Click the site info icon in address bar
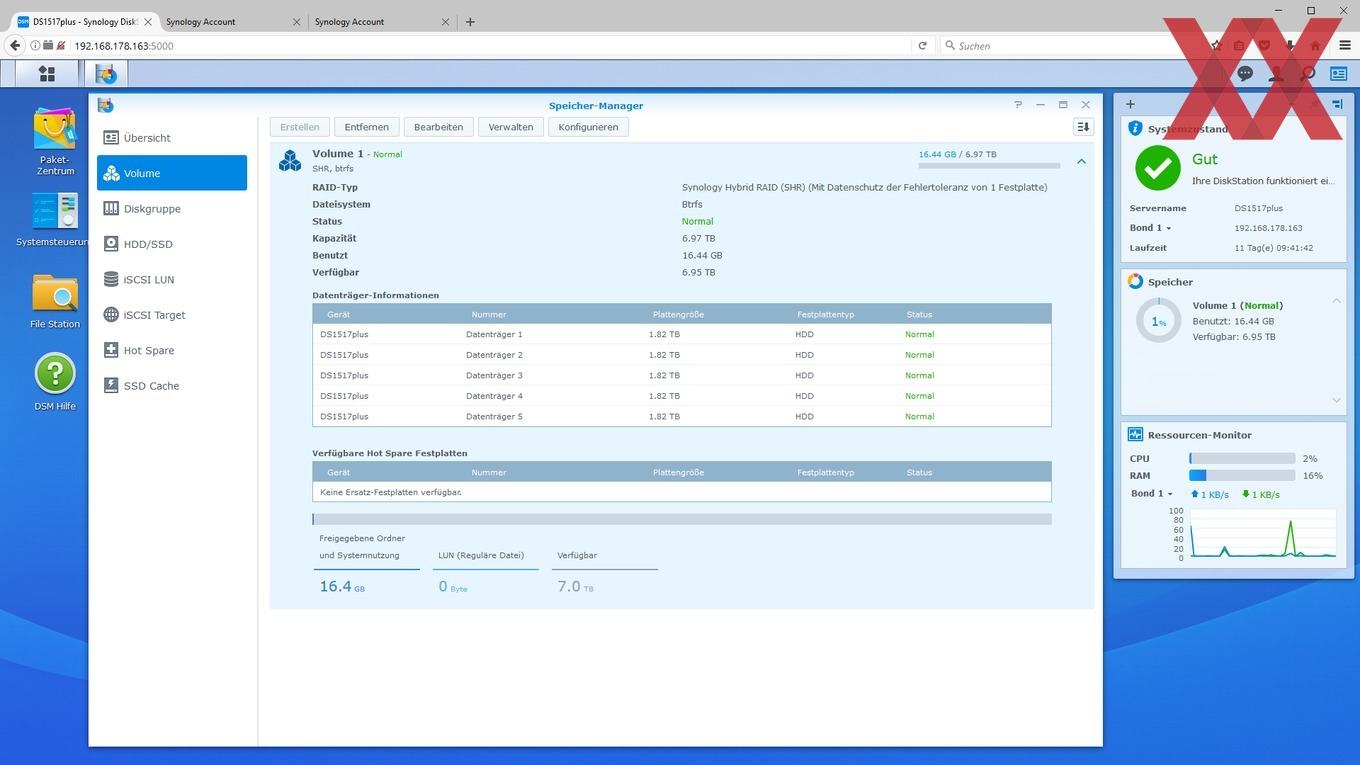The height and width of the screenshot is (765, 1360). click(35, 45)
